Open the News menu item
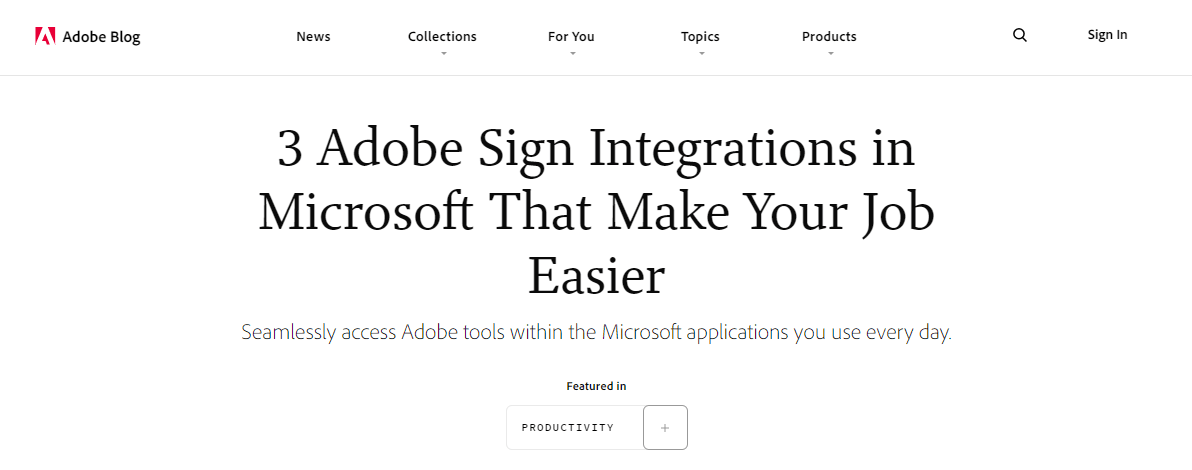The image size is (1192, 470). (x=313, y=37)
